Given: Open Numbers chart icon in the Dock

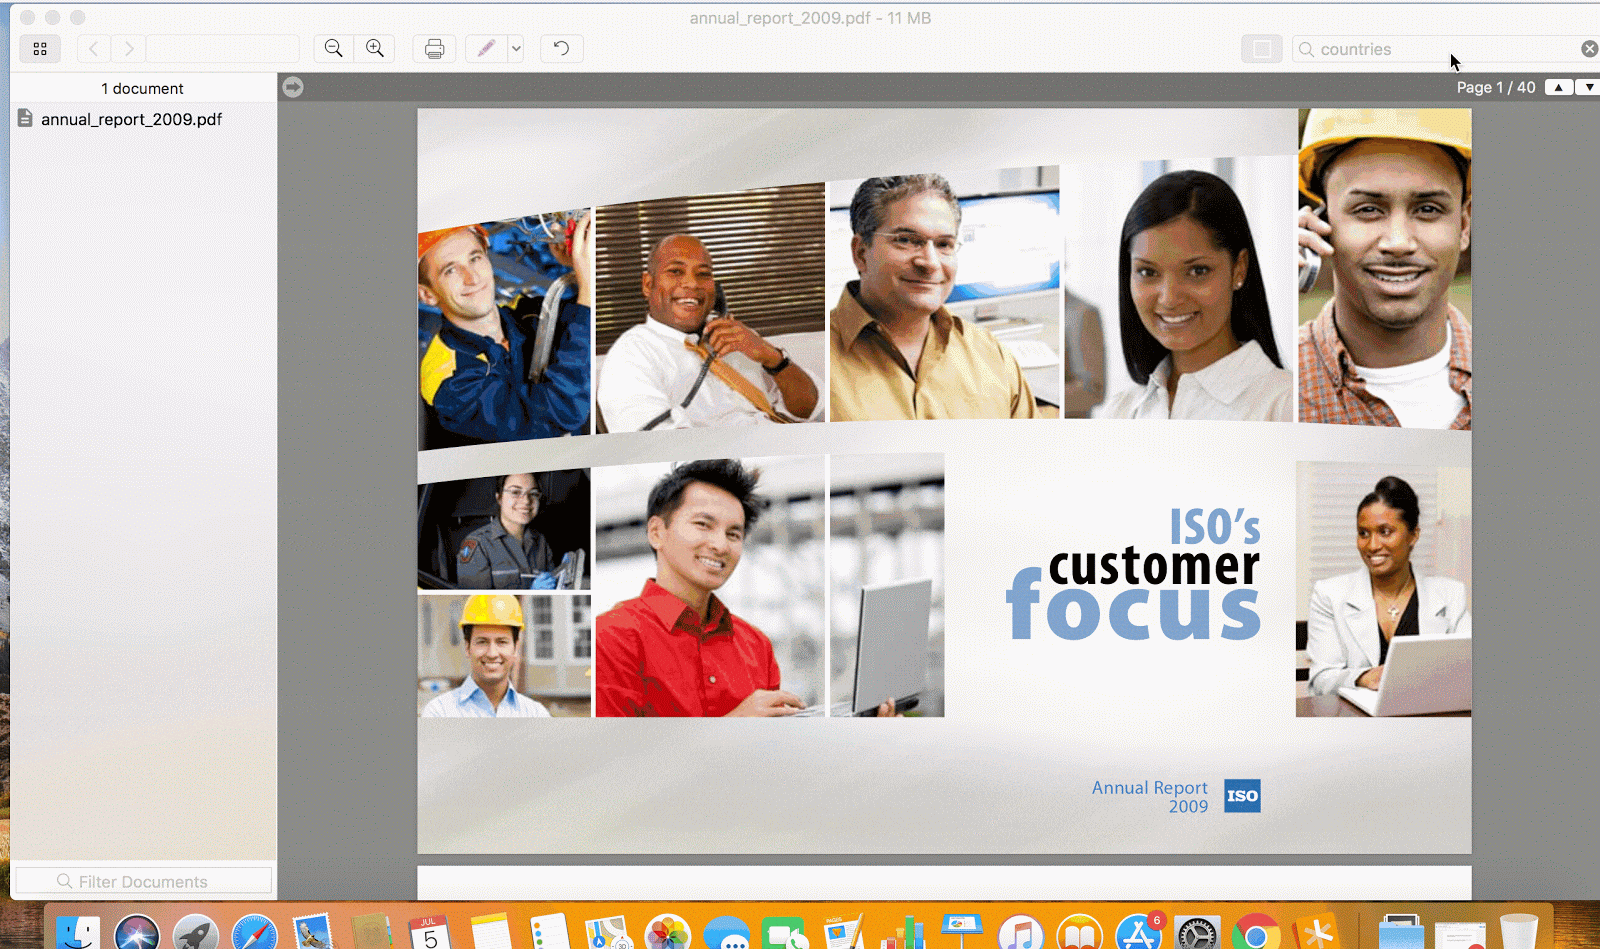Looking at the screenshot, I should pos(903,933).
